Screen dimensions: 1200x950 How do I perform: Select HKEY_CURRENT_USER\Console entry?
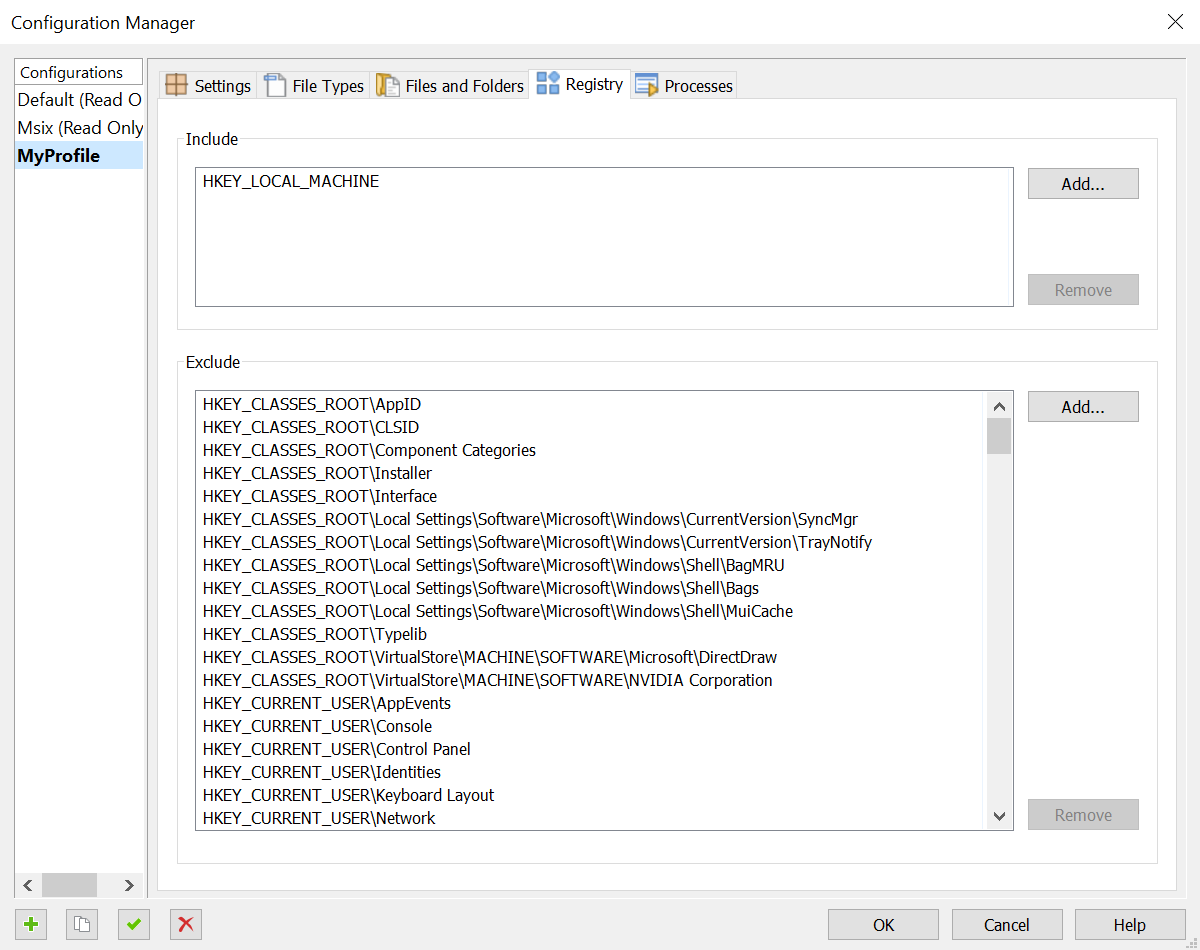point(317,727)
